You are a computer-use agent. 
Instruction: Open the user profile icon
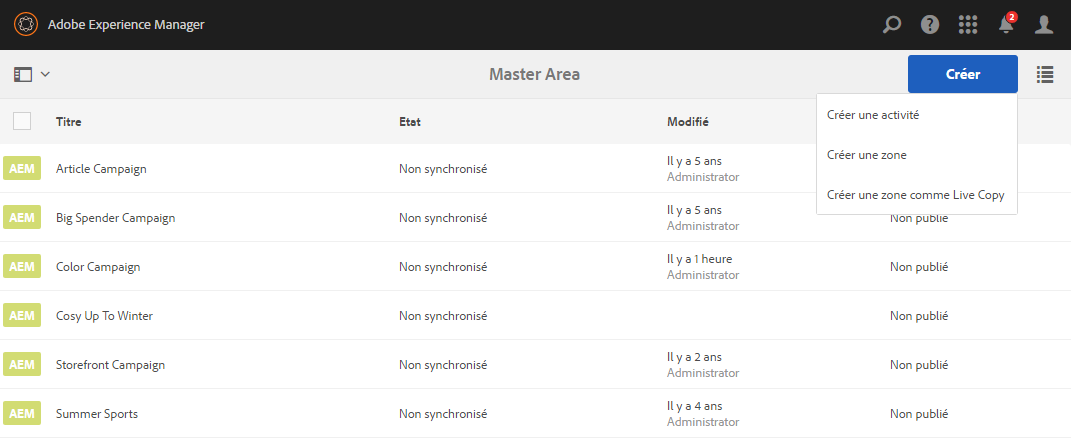coord(1044,25)
